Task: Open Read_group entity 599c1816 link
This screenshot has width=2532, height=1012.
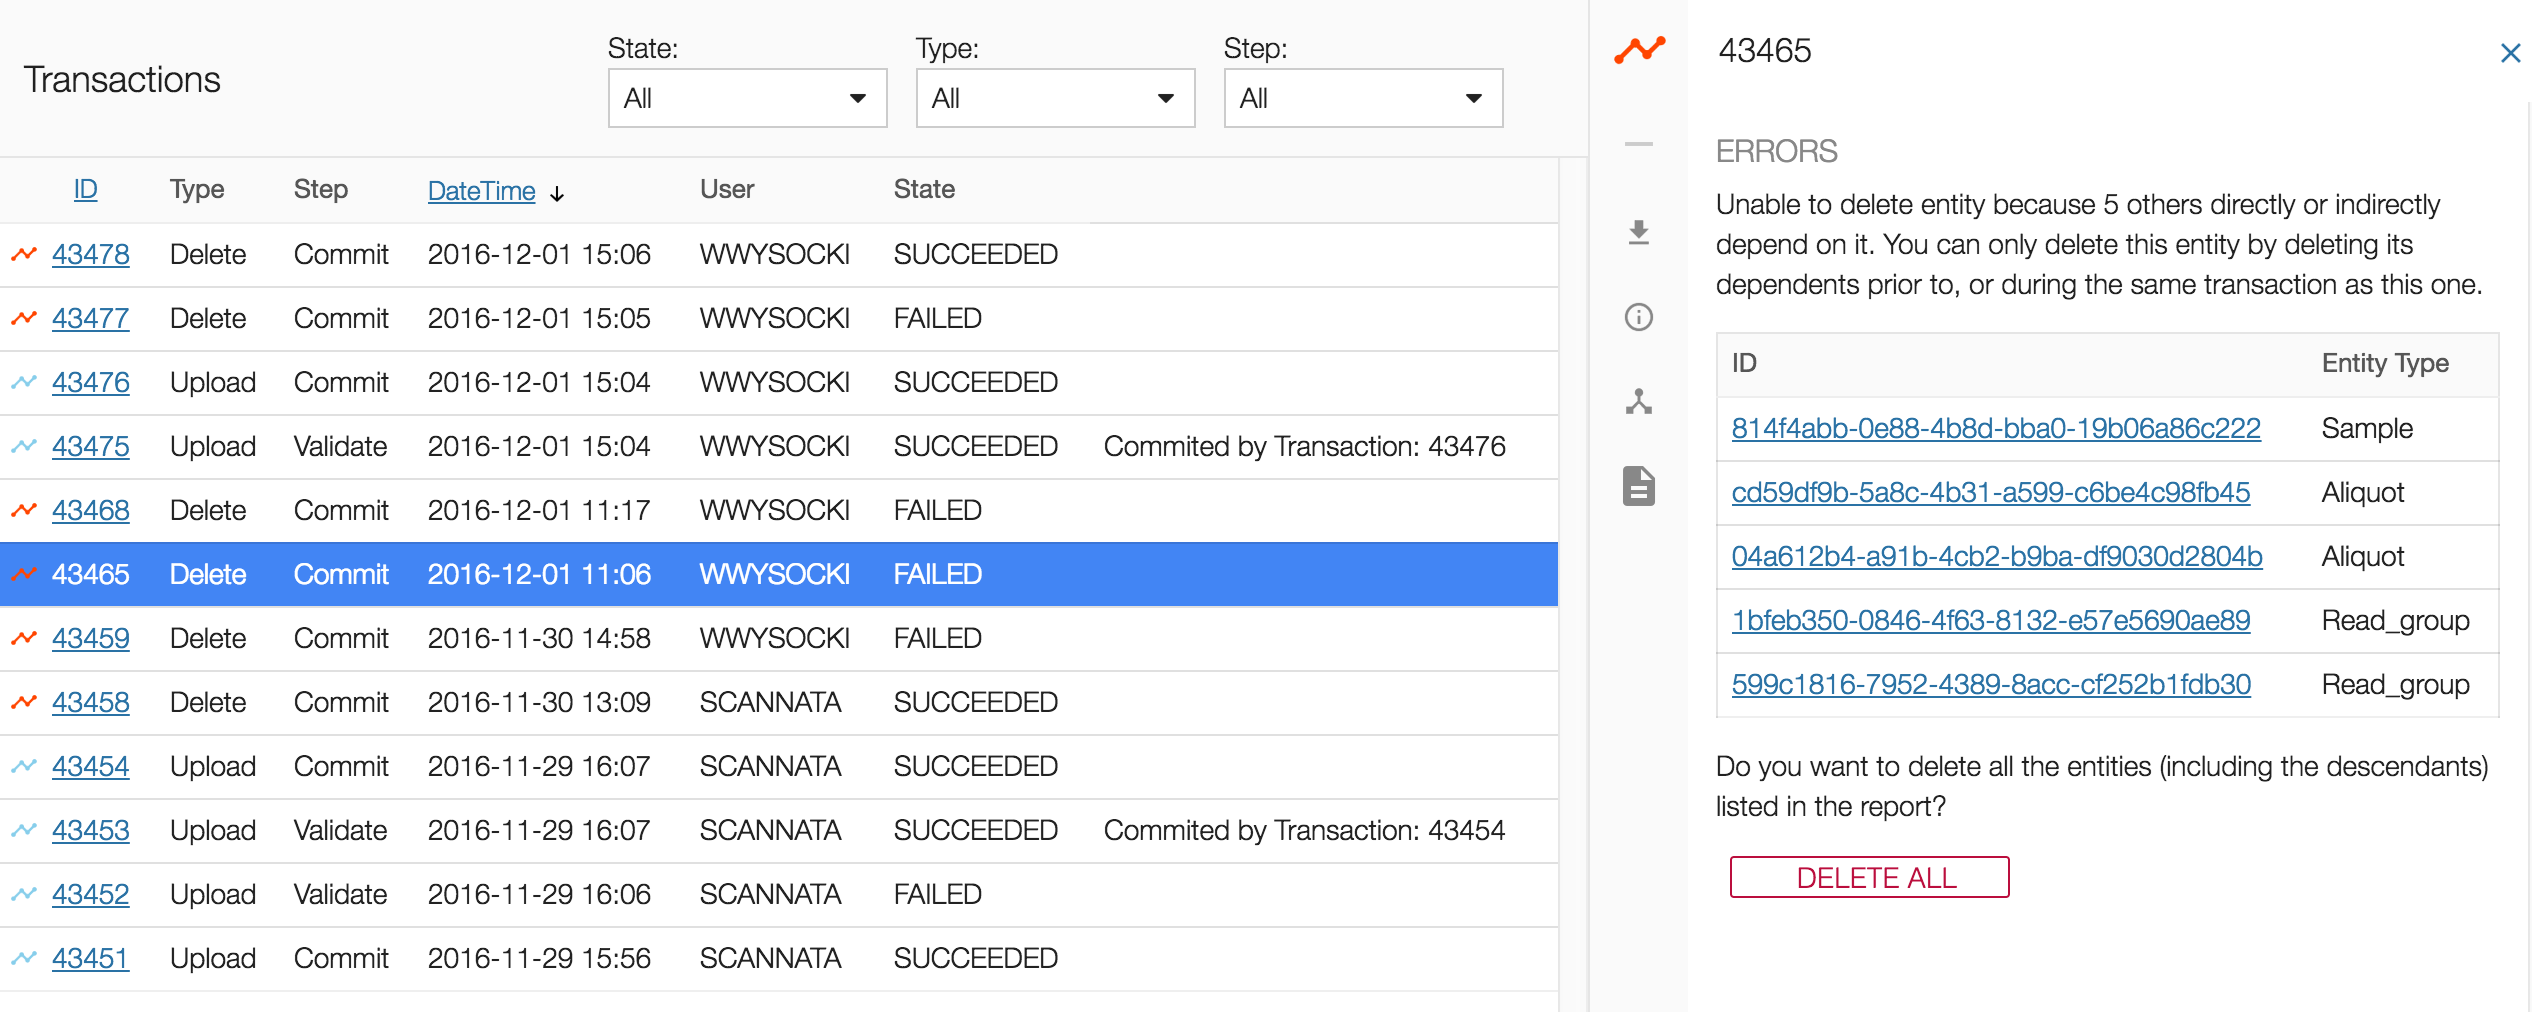Action: pyautogui.click(x=1990, y=684)
